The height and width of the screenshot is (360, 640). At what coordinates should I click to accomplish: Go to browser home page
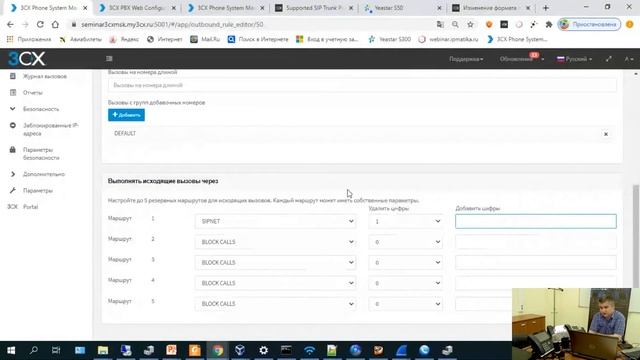tap(55, 24)
